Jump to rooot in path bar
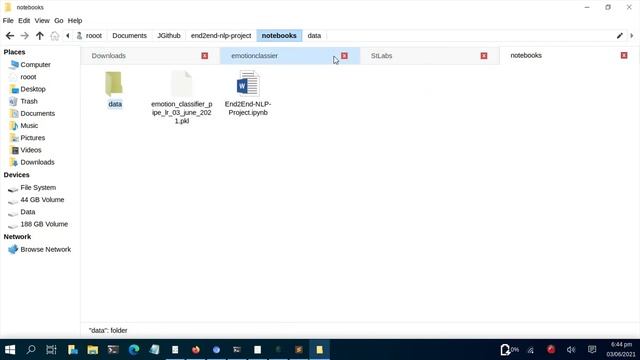The height and width of the screenshot is (360, 640). [x=89, y=36]
